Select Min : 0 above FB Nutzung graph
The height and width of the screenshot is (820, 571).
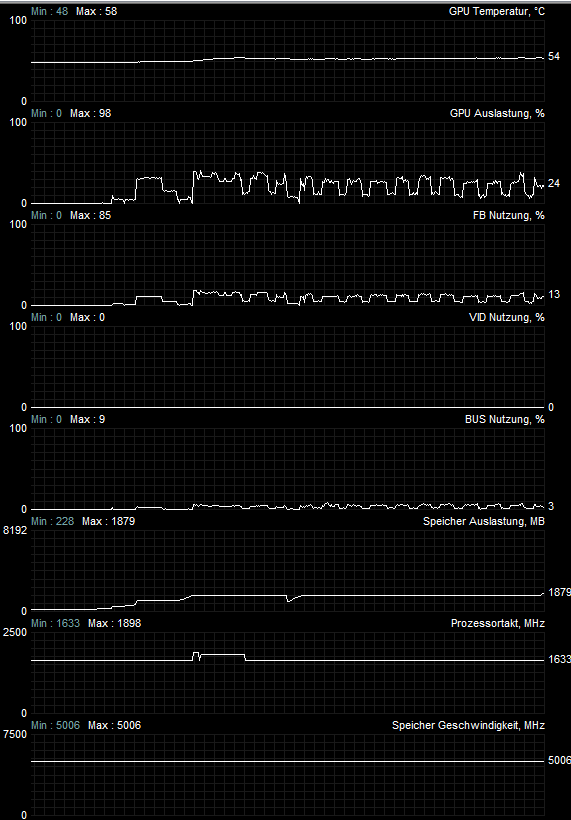(46, 215)
